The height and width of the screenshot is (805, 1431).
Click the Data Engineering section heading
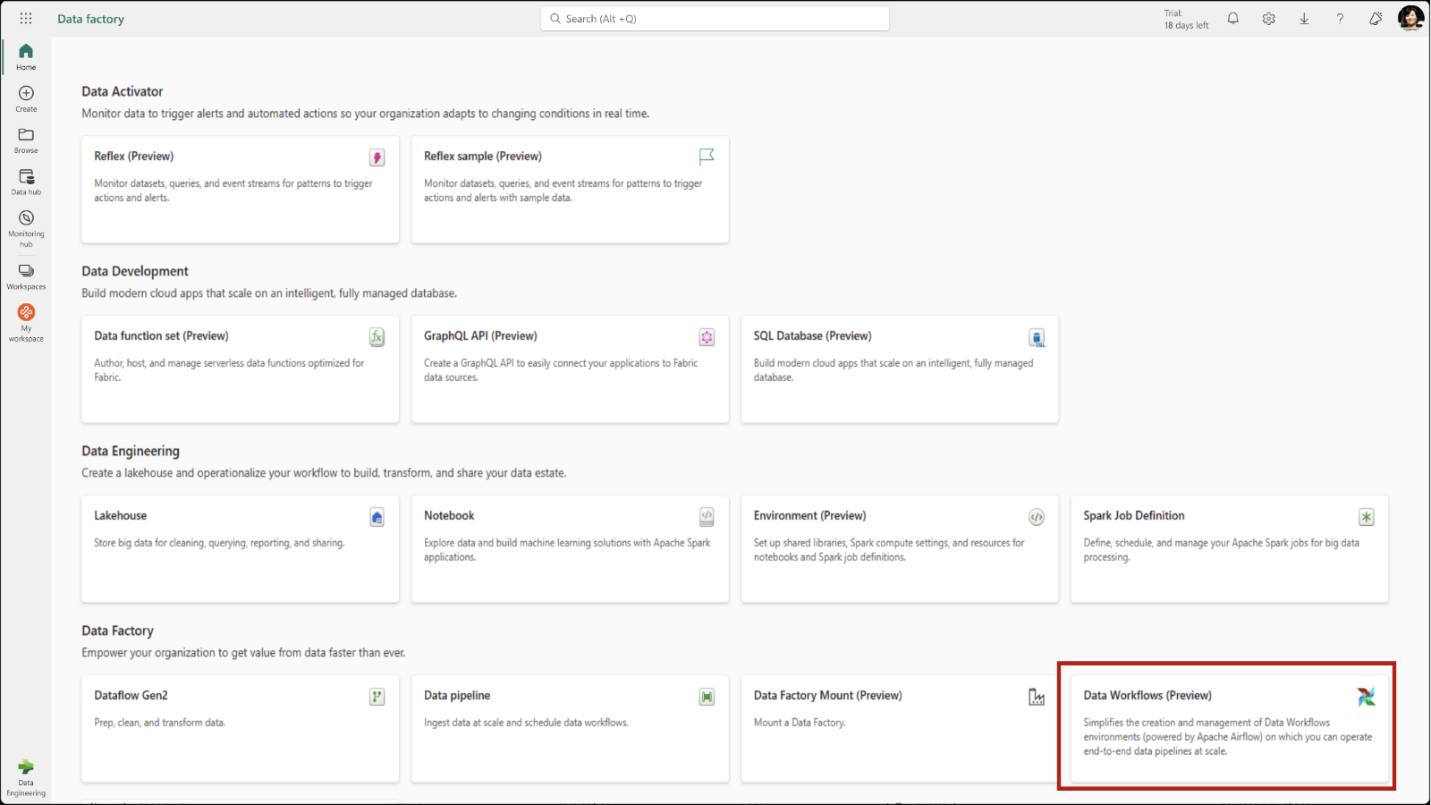pos(131,451)
